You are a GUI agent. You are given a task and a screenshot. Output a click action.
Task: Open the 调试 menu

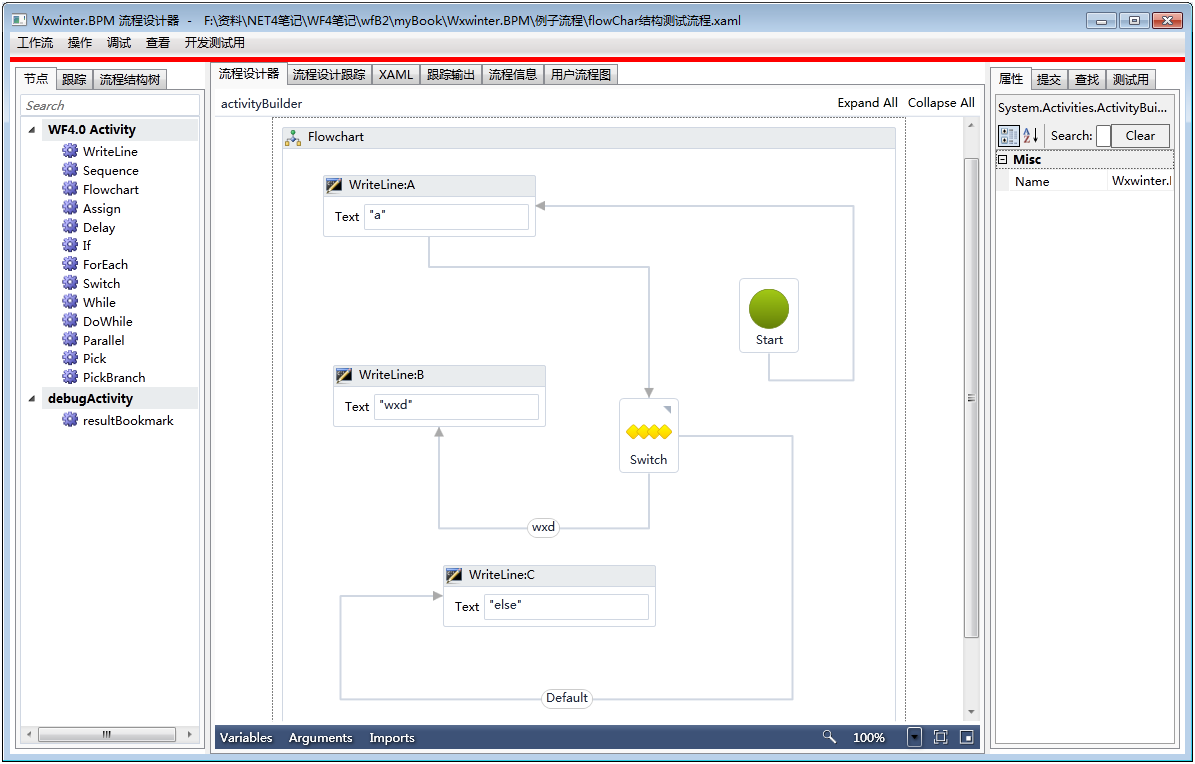[x=119, y=43]
